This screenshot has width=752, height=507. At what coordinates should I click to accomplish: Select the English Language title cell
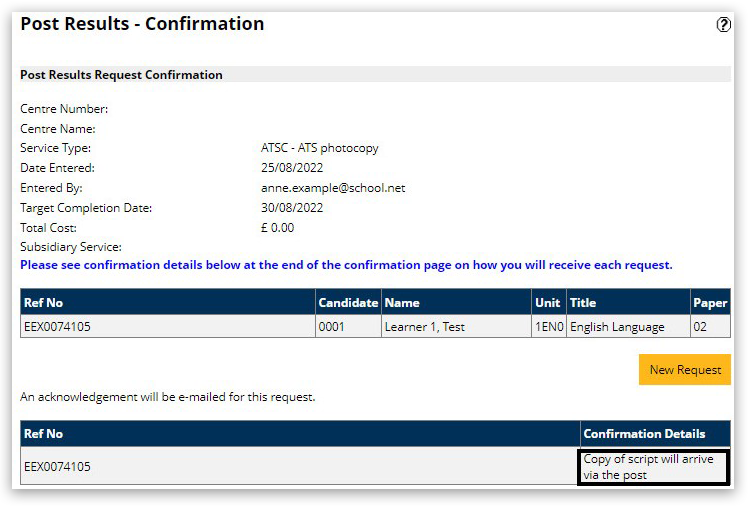617,327
